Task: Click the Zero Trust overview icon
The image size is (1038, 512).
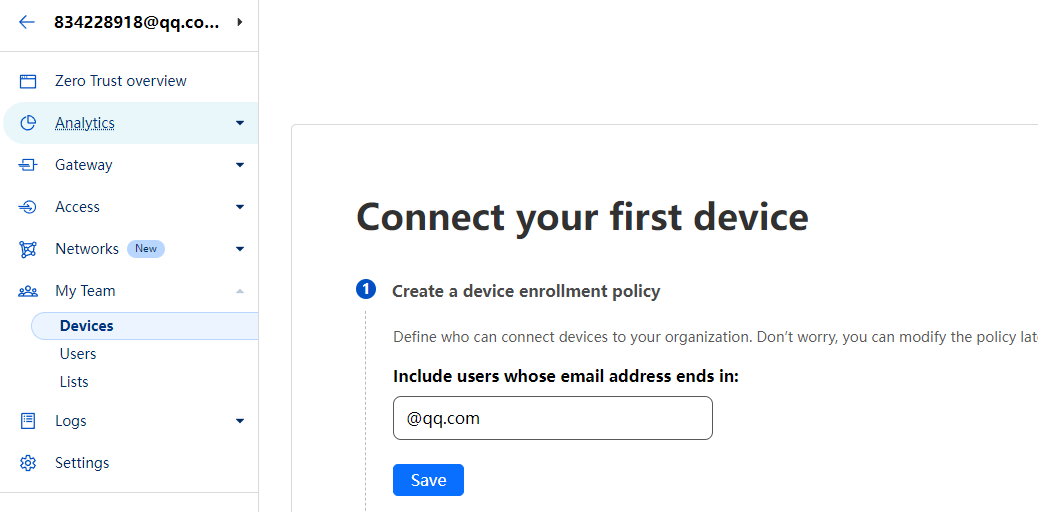Action: (x=28, y=81)
